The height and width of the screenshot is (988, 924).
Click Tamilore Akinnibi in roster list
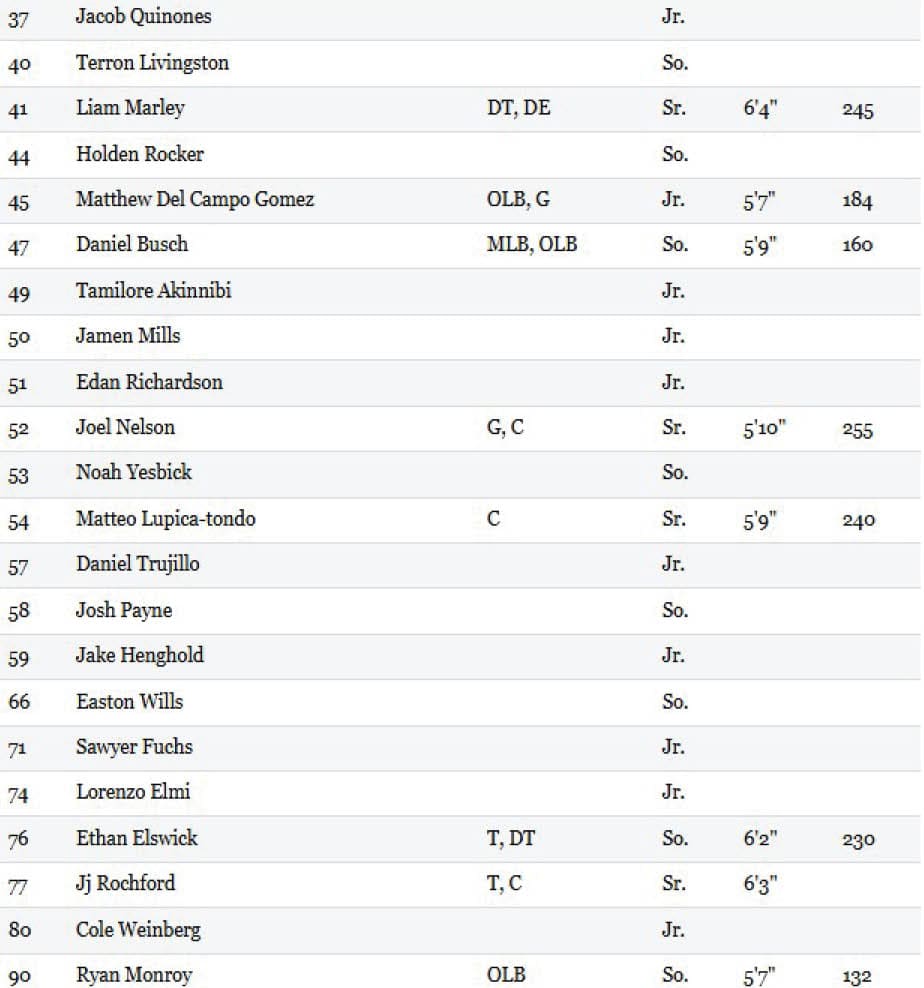tap(154, 291)
